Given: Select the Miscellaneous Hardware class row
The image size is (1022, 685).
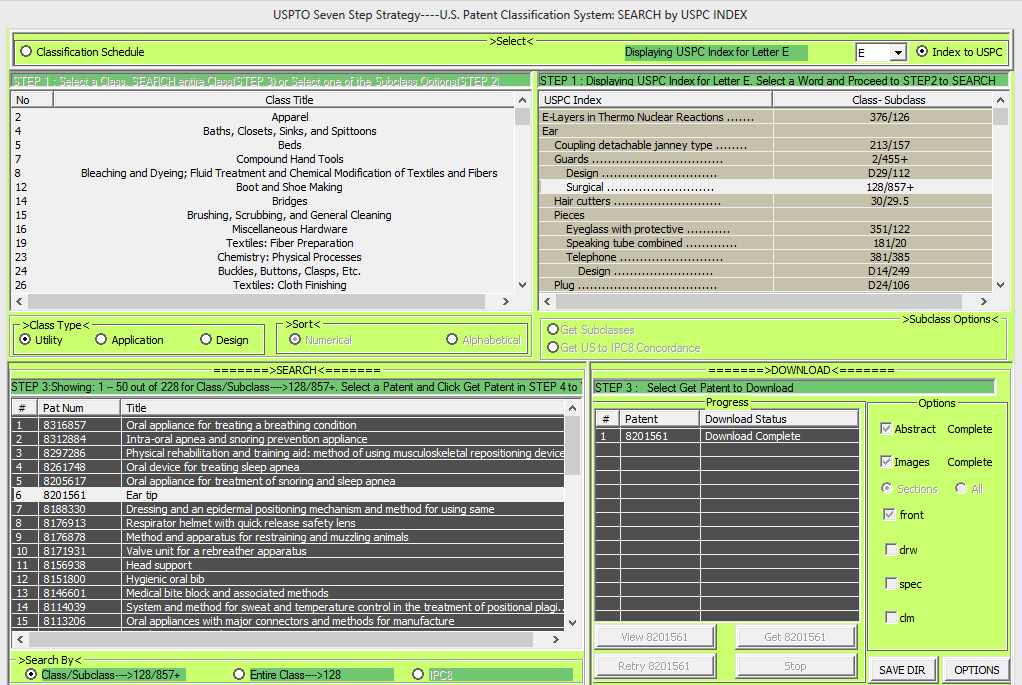Looking at the screenshot, I should 263,229.
